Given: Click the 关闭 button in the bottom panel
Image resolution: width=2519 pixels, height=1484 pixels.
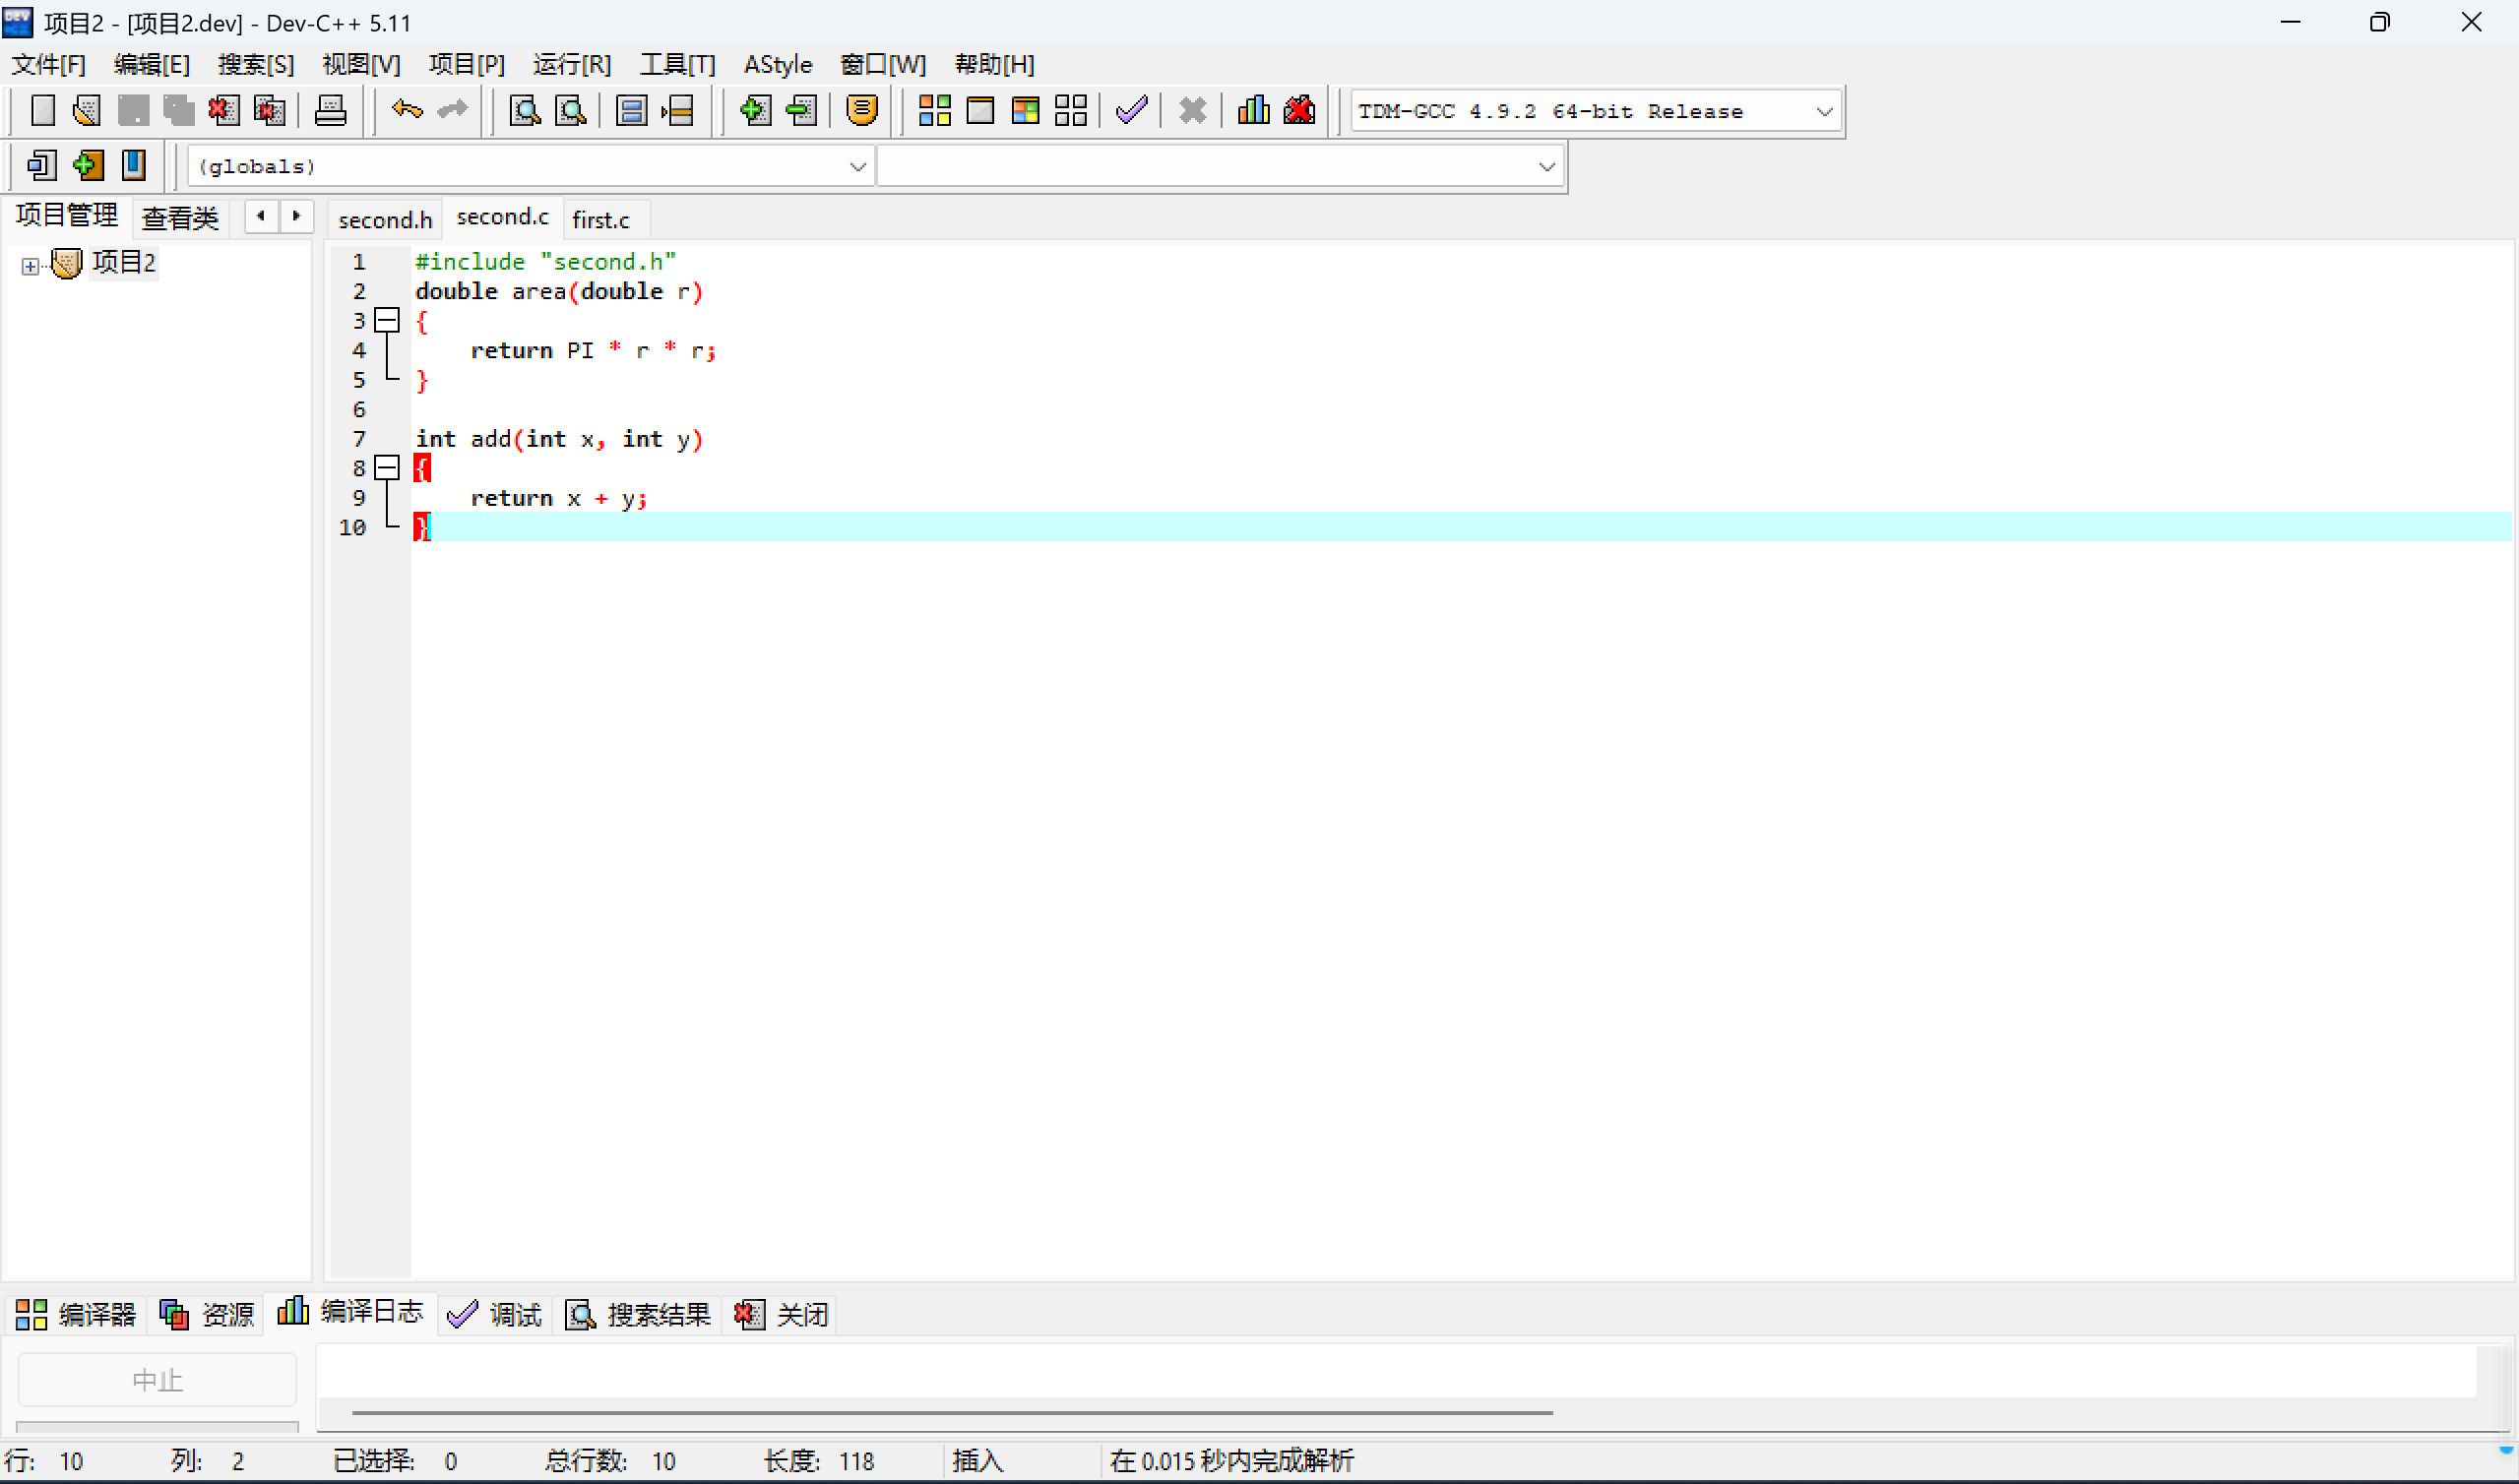Looking at the screenshot, I should pyautogui.click(x=782, y=1314).
